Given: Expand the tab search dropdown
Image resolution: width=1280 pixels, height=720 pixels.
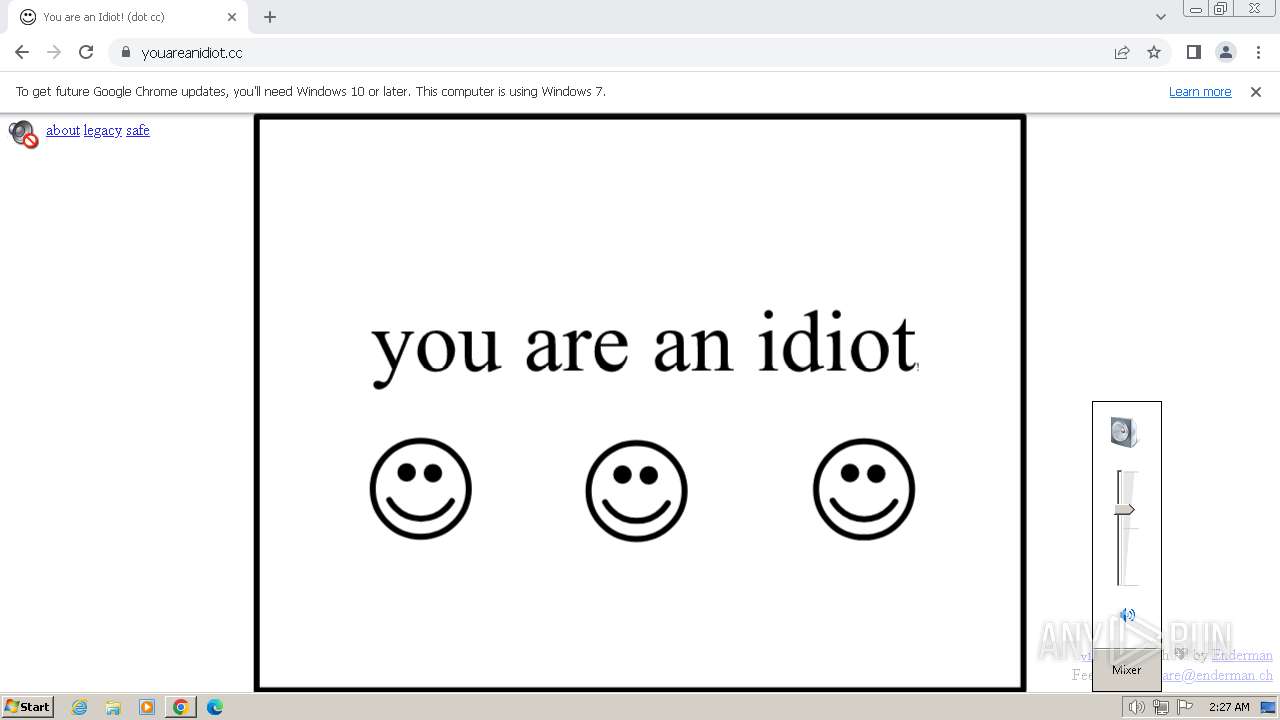Looking at the screenshot, I should (1161, 17).
